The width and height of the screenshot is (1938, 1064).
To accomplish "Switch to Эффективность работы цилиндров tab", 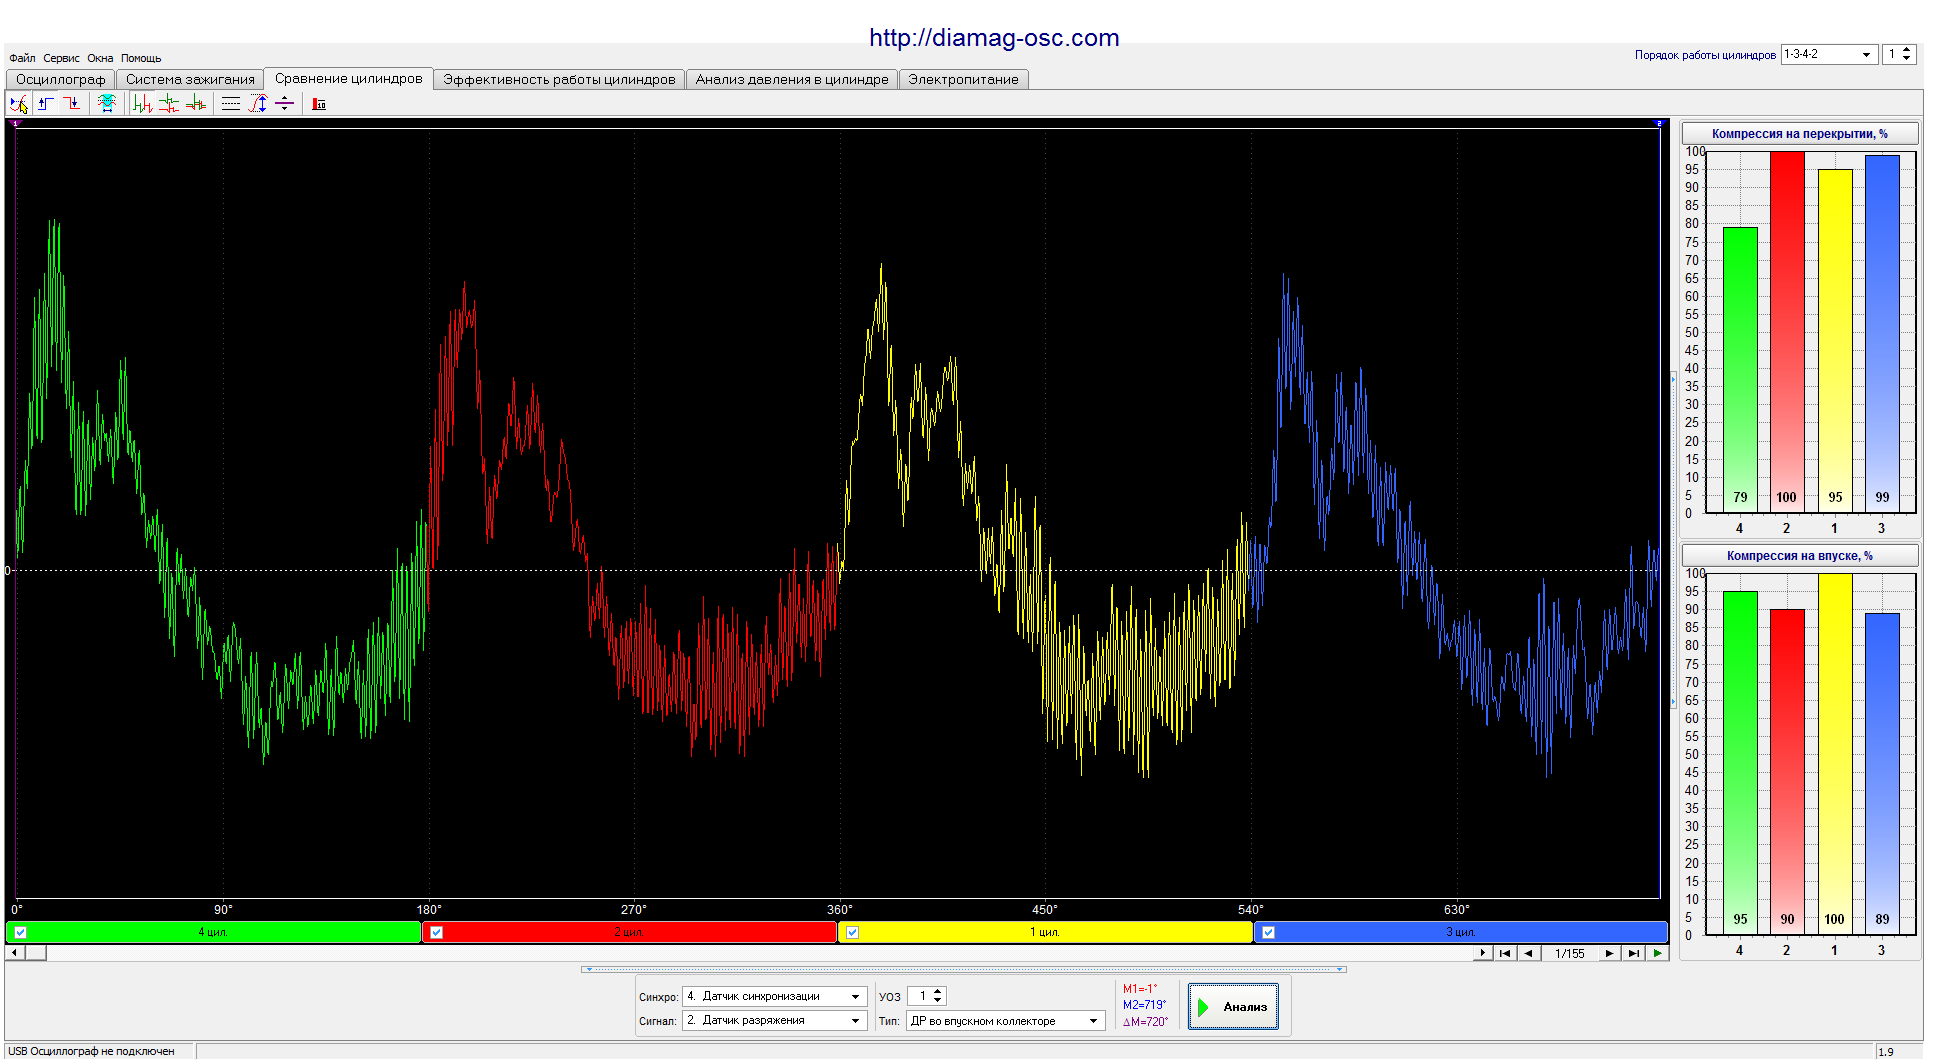I will click(559, 80).
